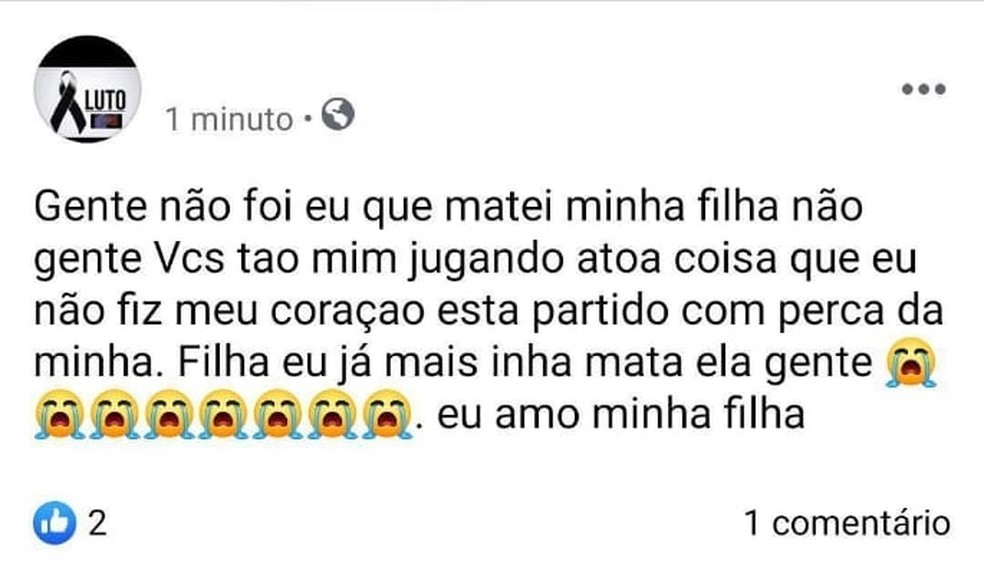This screenshot has width=984, height=567.
Task: Open the "1 minuto" timestamp link
Action: (x=229, y=120)
